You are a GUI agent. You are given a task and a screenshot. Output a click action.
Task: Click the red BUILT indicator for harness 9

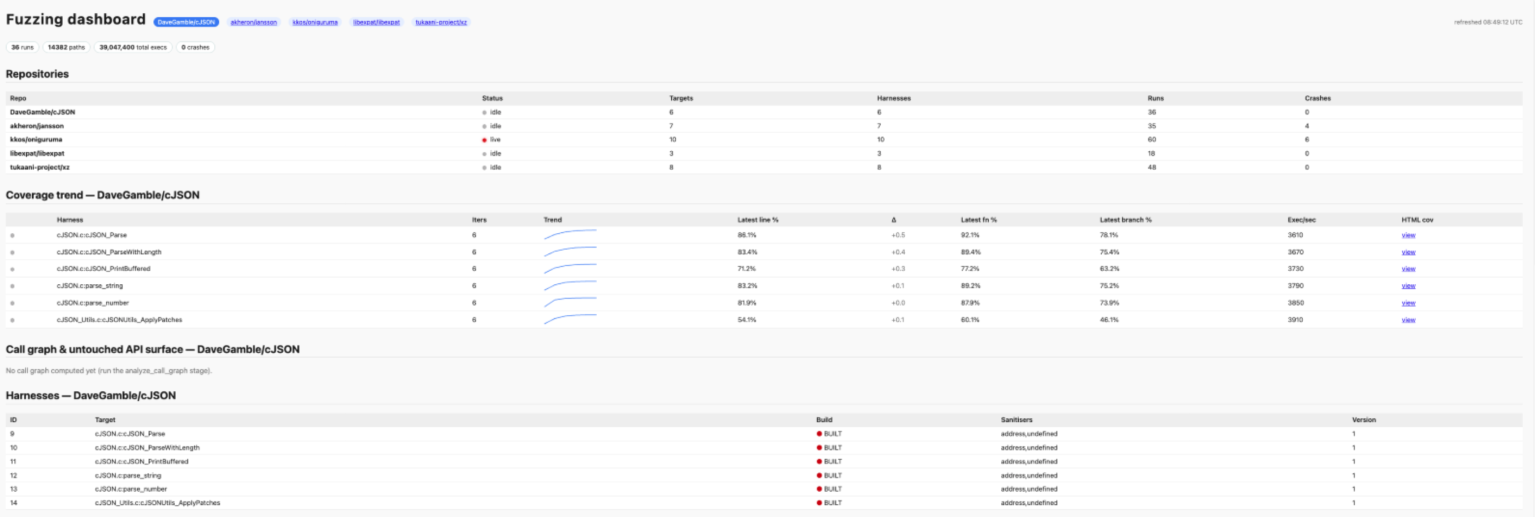coord(819,434)
